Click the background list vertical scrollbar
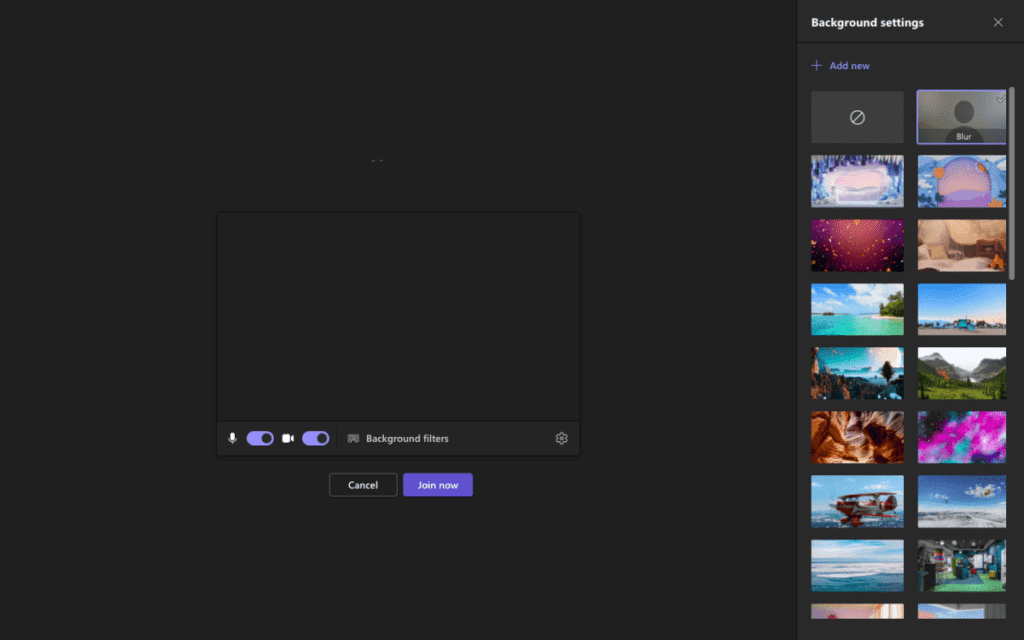This screenshot has width=1024, height=640. 1012,180
